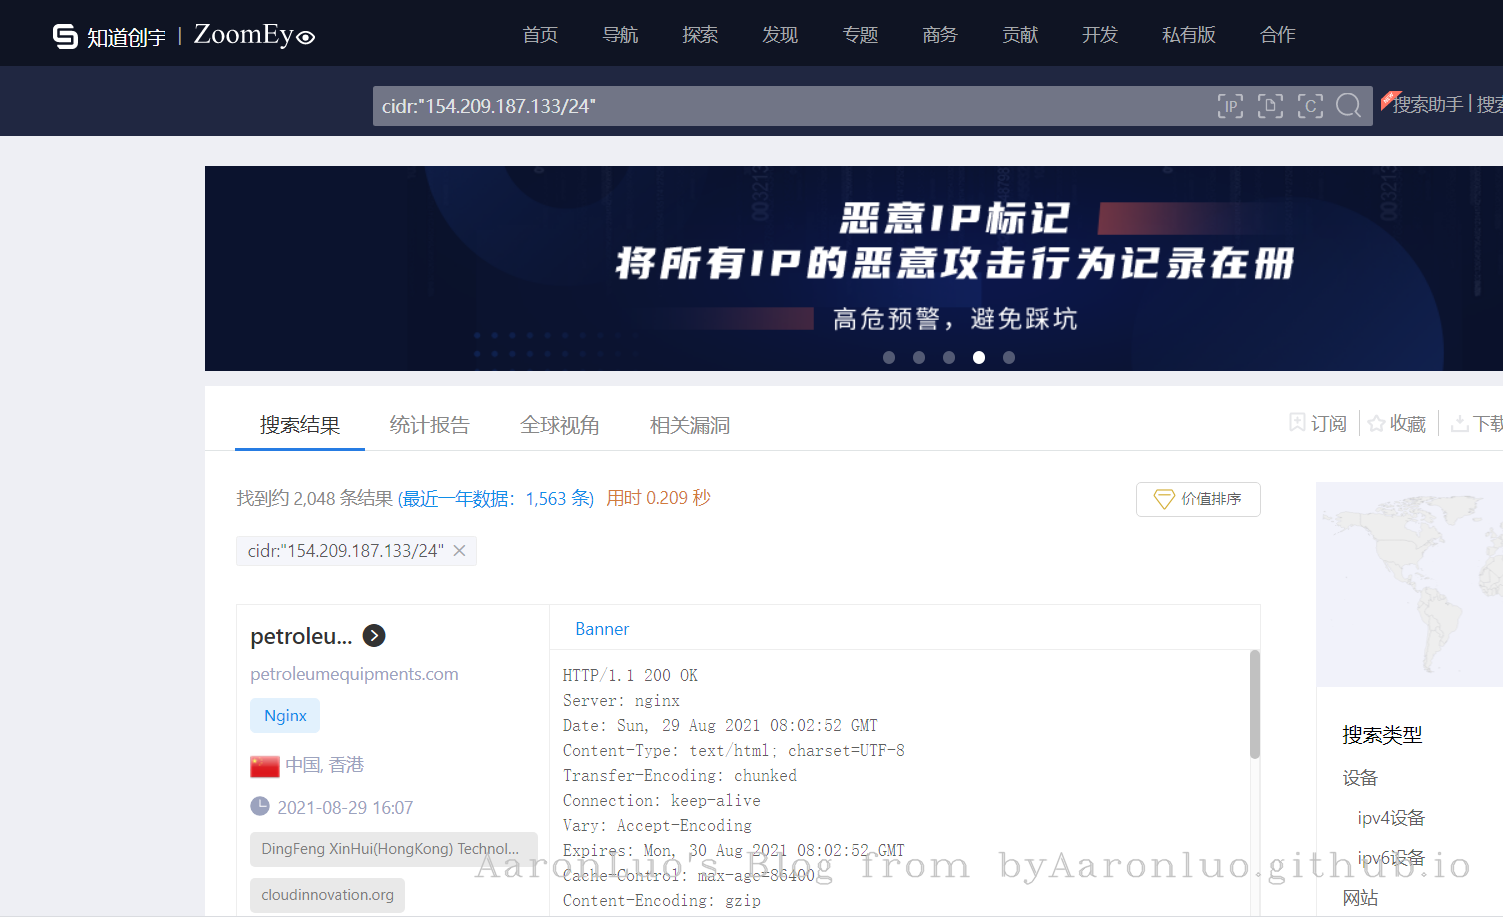Open the 导航 navigation menu
The image size is (1503, 920).
coord(620,35)
